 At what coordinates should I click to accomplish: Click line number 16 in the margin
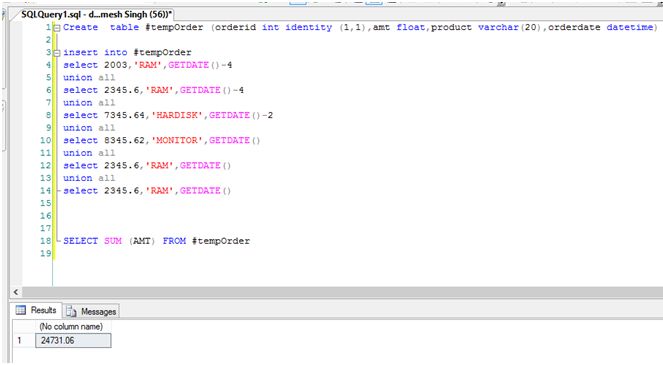(45, 216)
